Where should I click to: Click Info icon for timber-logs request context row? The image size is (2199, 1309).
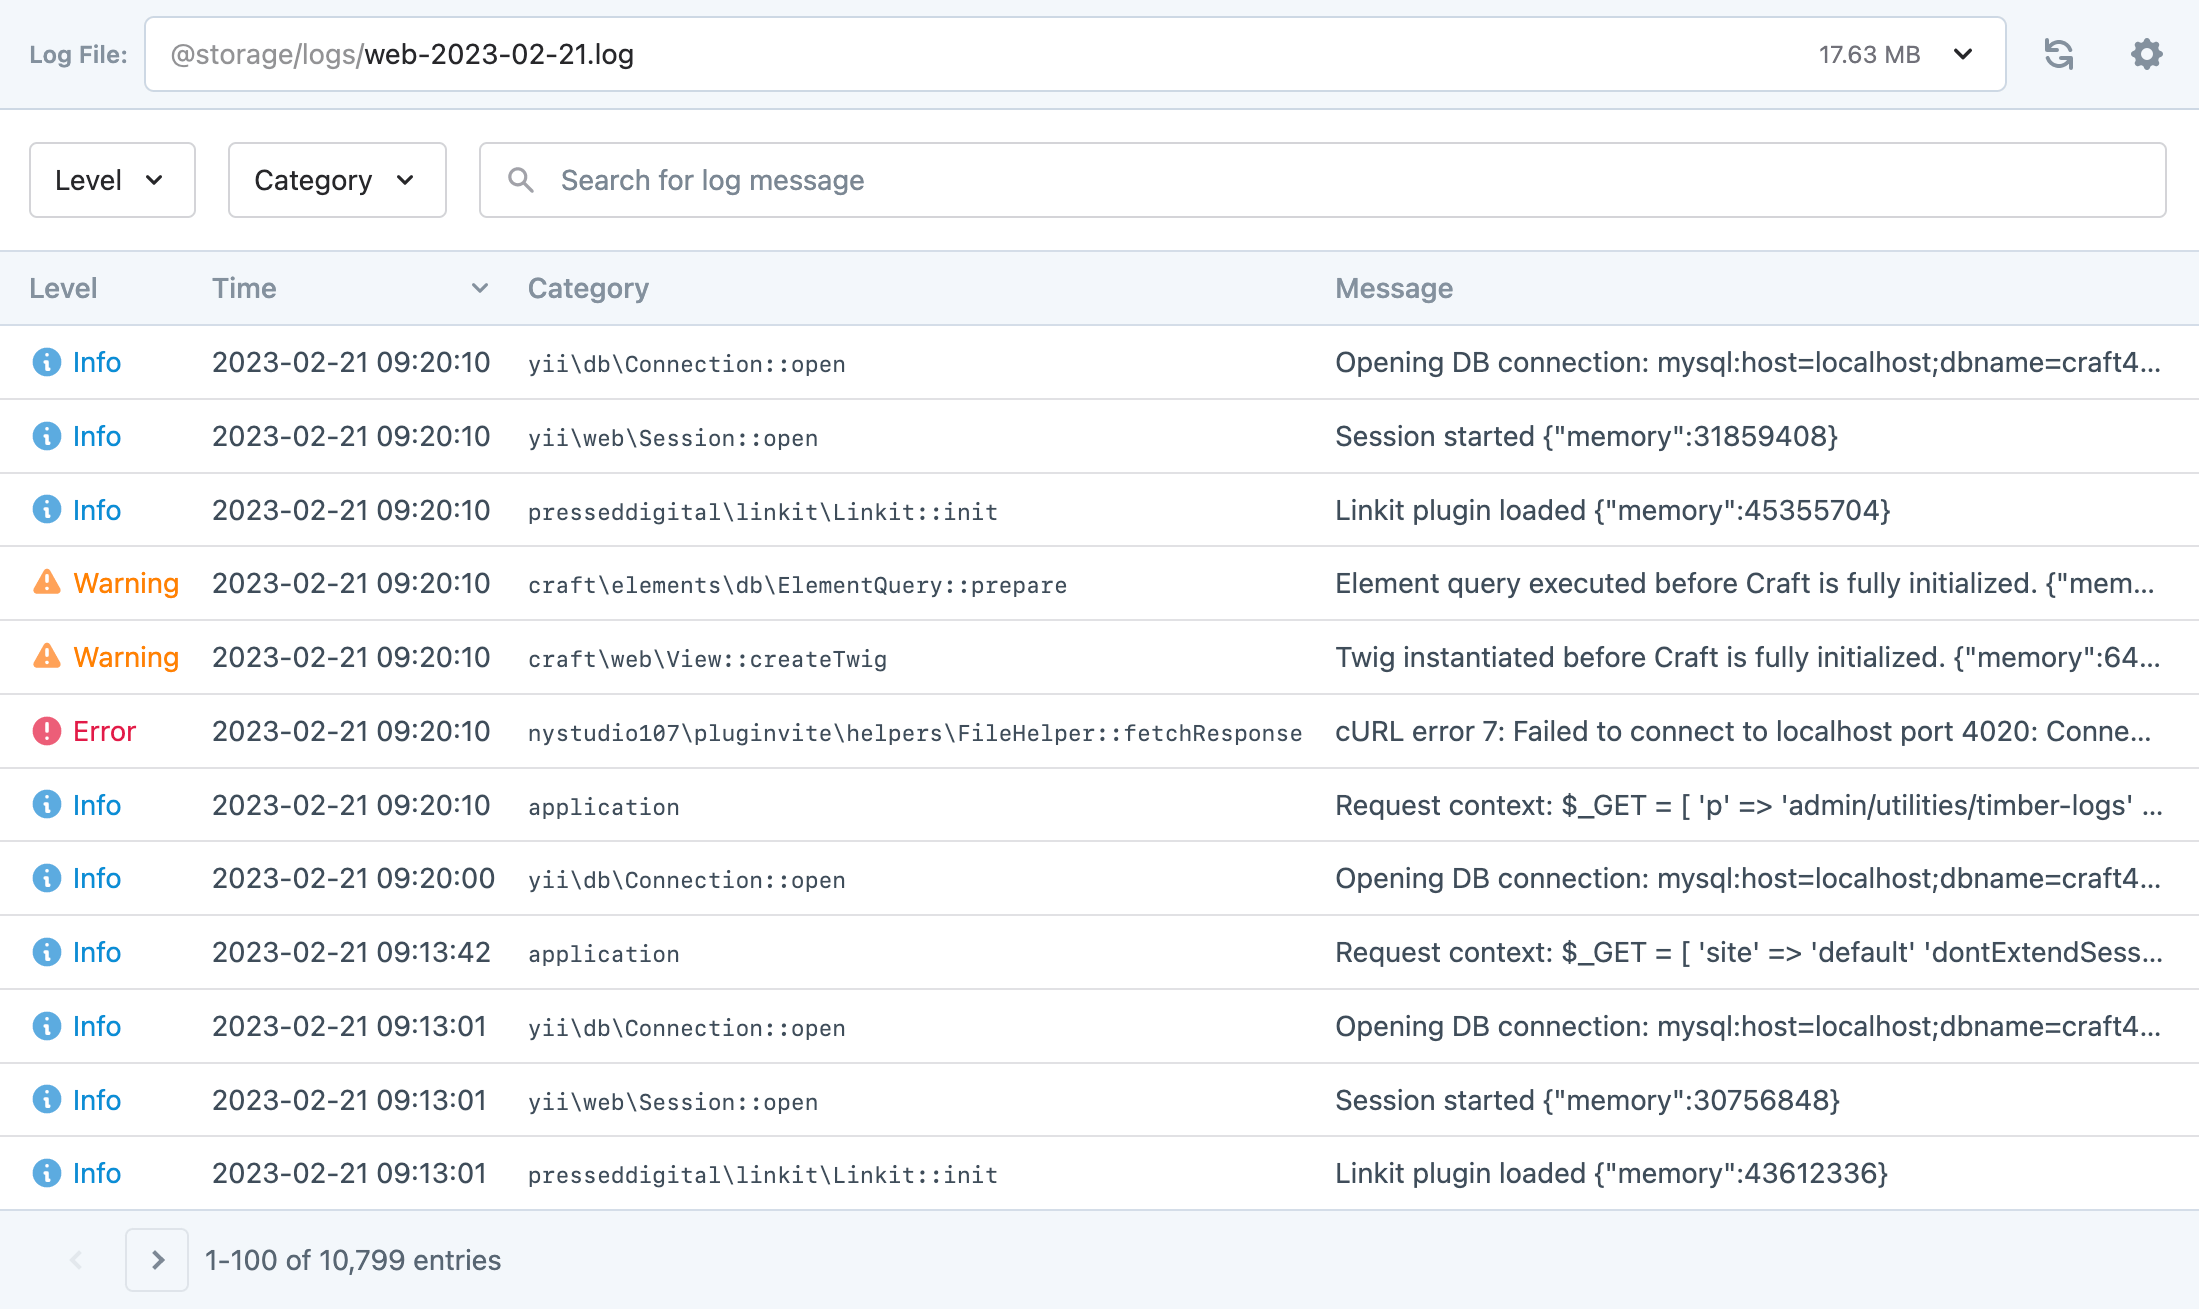[x=46, y=804]
